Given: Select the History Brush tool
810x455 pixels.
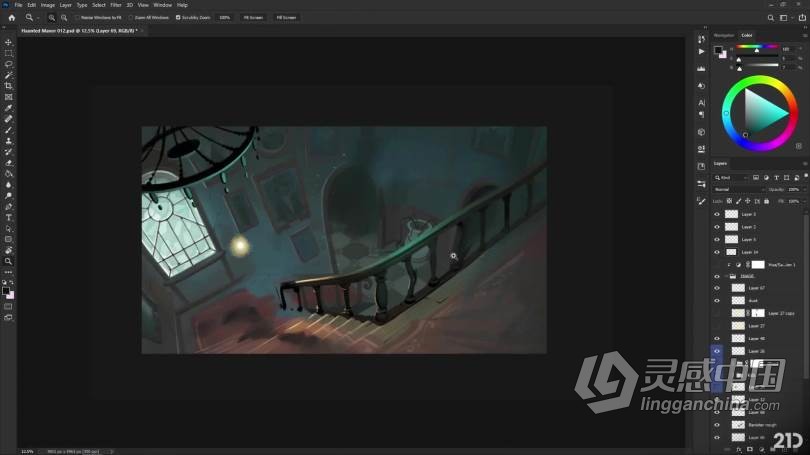Looking at the screenshot, I should click(8, 152).
